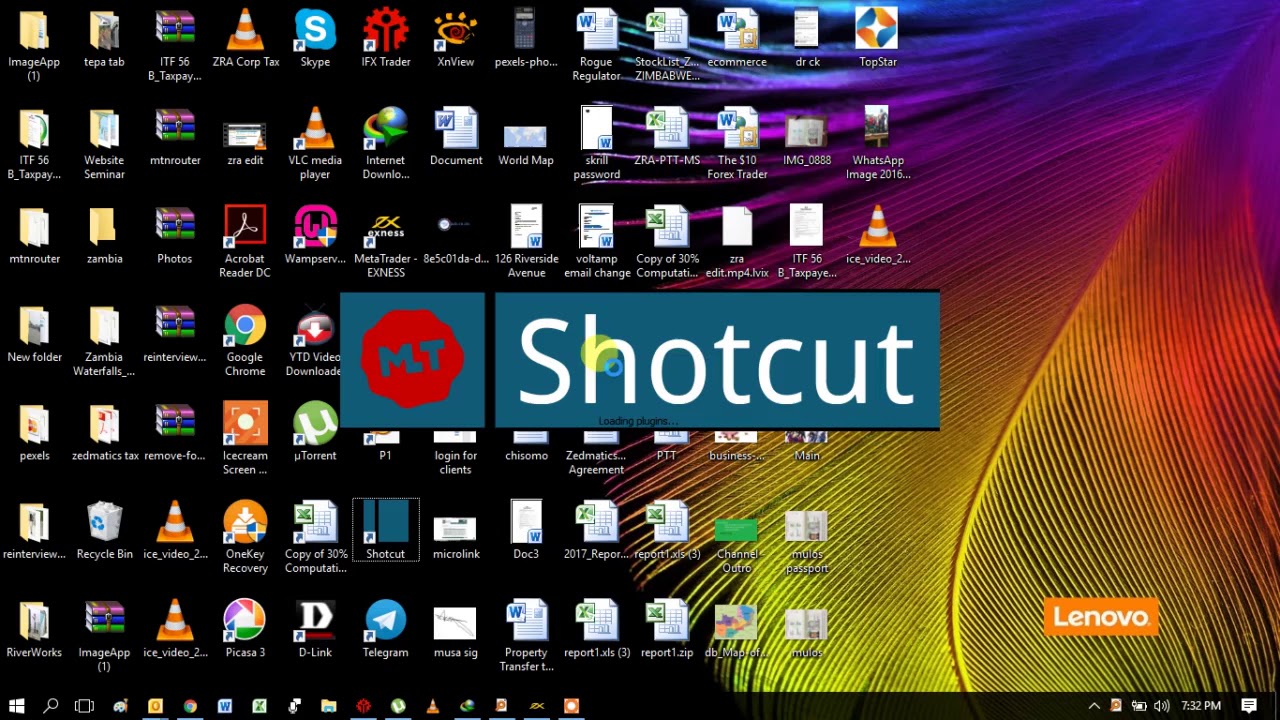Viewport: 1280px width, 720px height.
Task: Open ZRA Corp Tax video file
Action: point(245,38)
